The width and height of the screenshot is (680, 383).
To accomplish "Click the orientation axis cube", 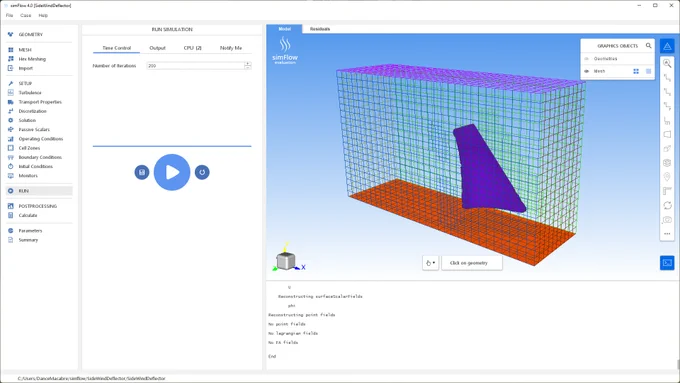I will (x=286, y=261).
